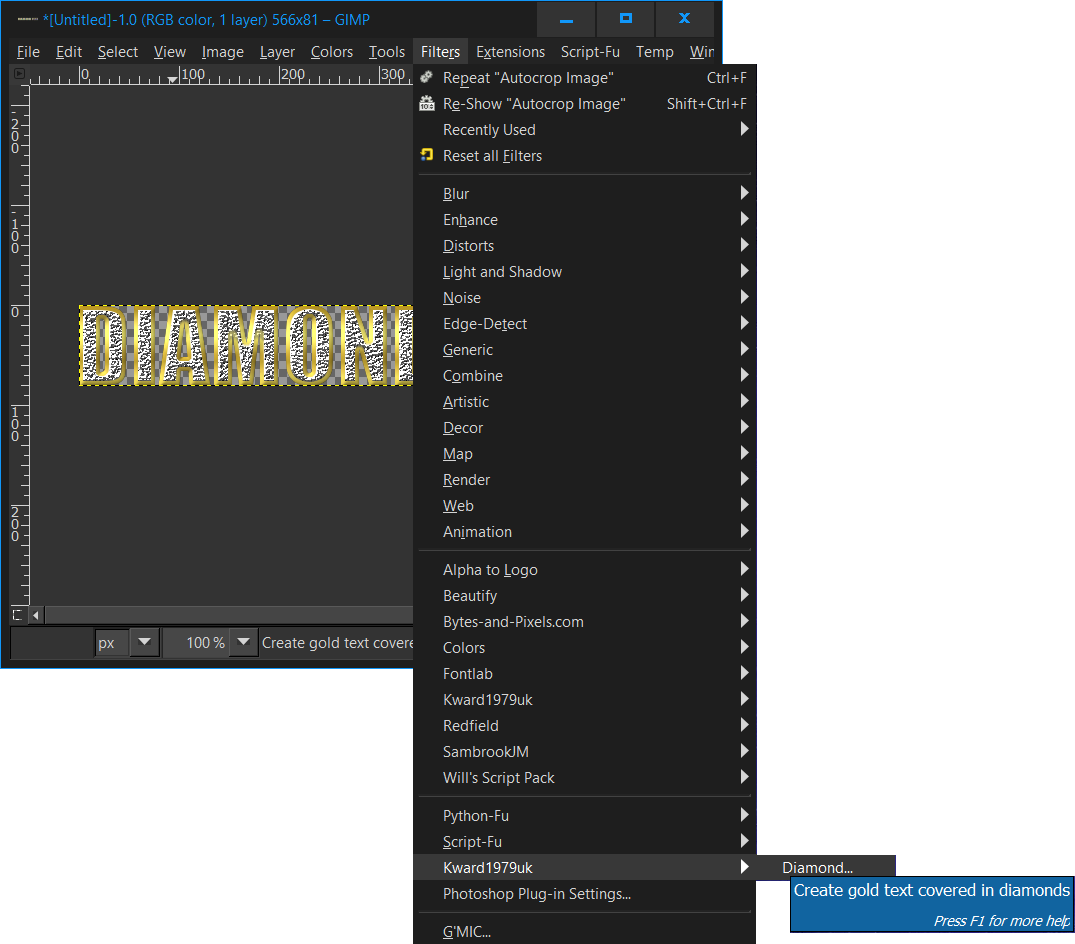The height and width of the screenshot is (944, 1075).
Task: Open the Animation submenu
Action: (x=584, y=532)
